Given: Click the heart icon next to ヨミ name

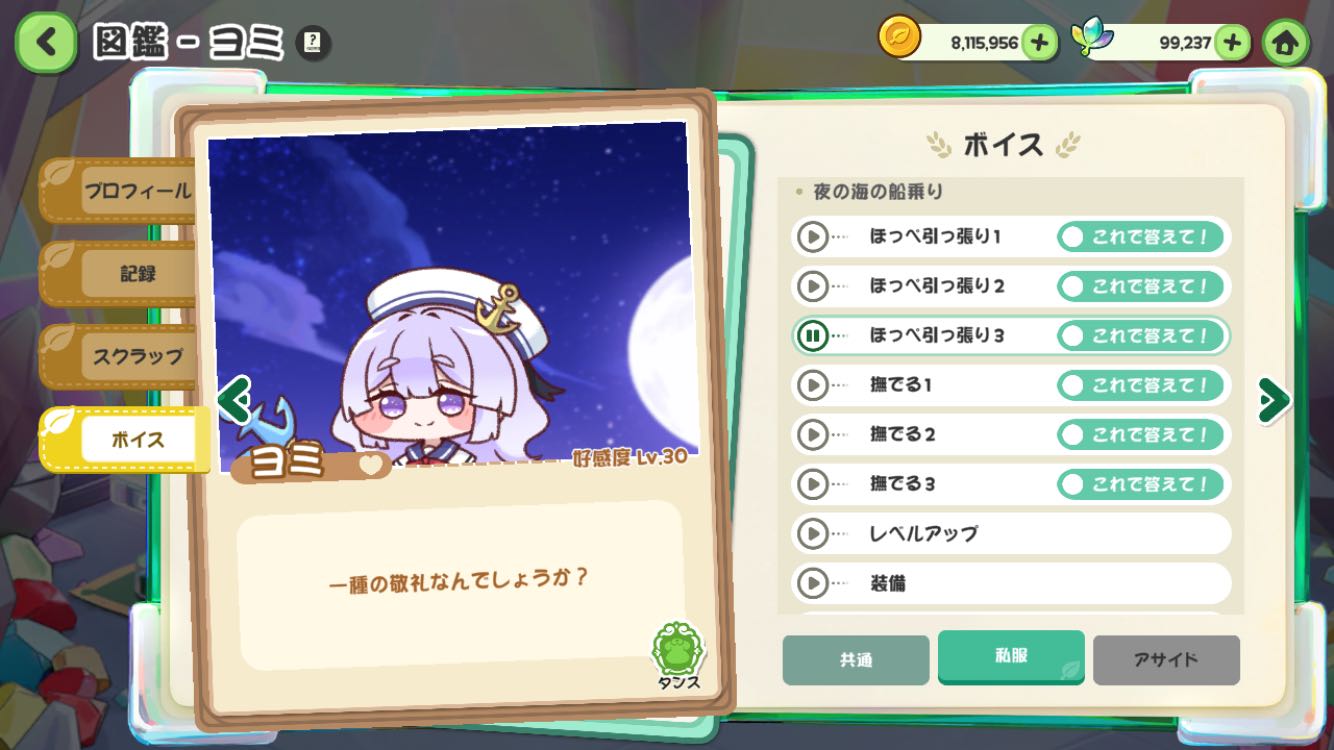Looking at the screenshot, I should point(371,464).
